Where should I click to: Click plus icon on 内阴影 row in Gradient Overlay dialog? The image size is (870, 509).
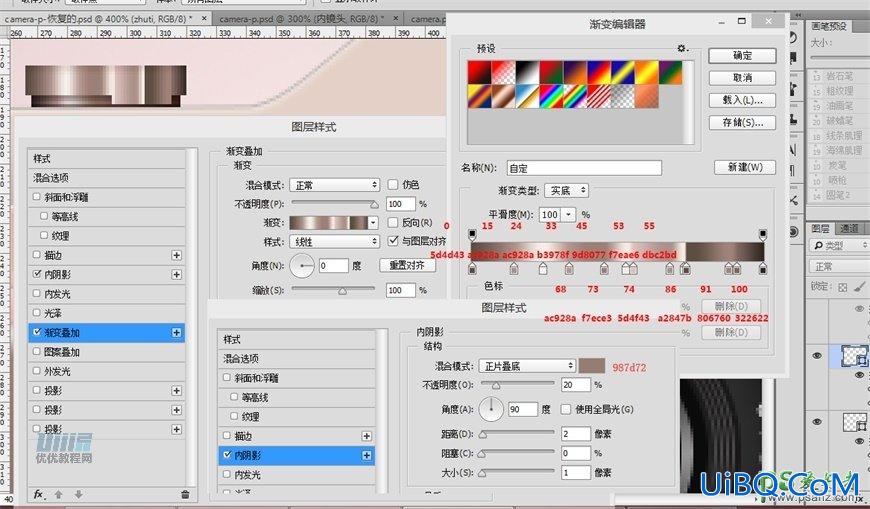click(176, 275)
